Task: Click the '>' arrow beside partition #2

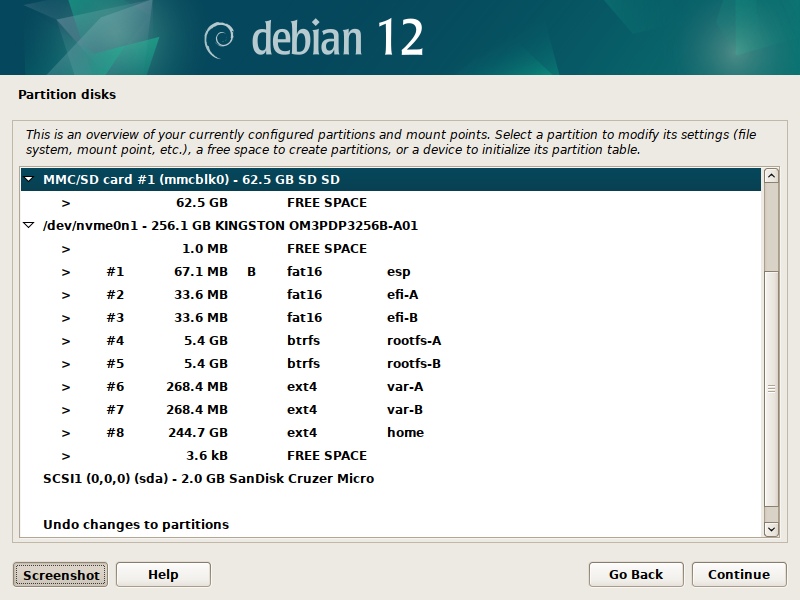Action: click(66, 295)
